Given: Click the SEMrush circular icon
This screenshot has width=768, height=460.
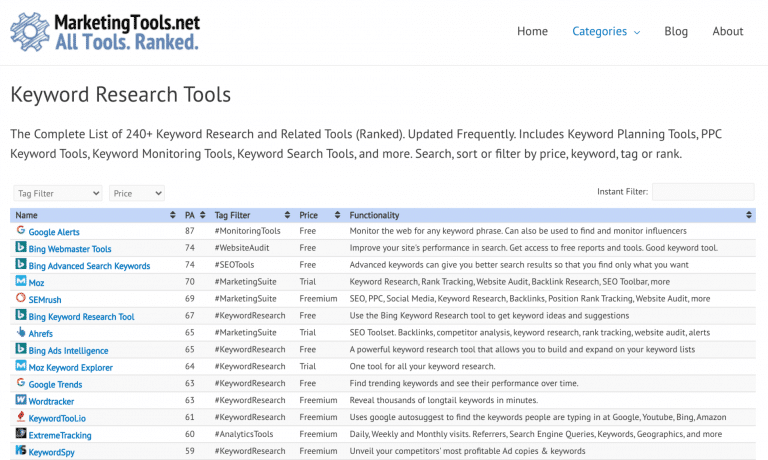Looking at the screenshot, I should (x=21, y=298).
